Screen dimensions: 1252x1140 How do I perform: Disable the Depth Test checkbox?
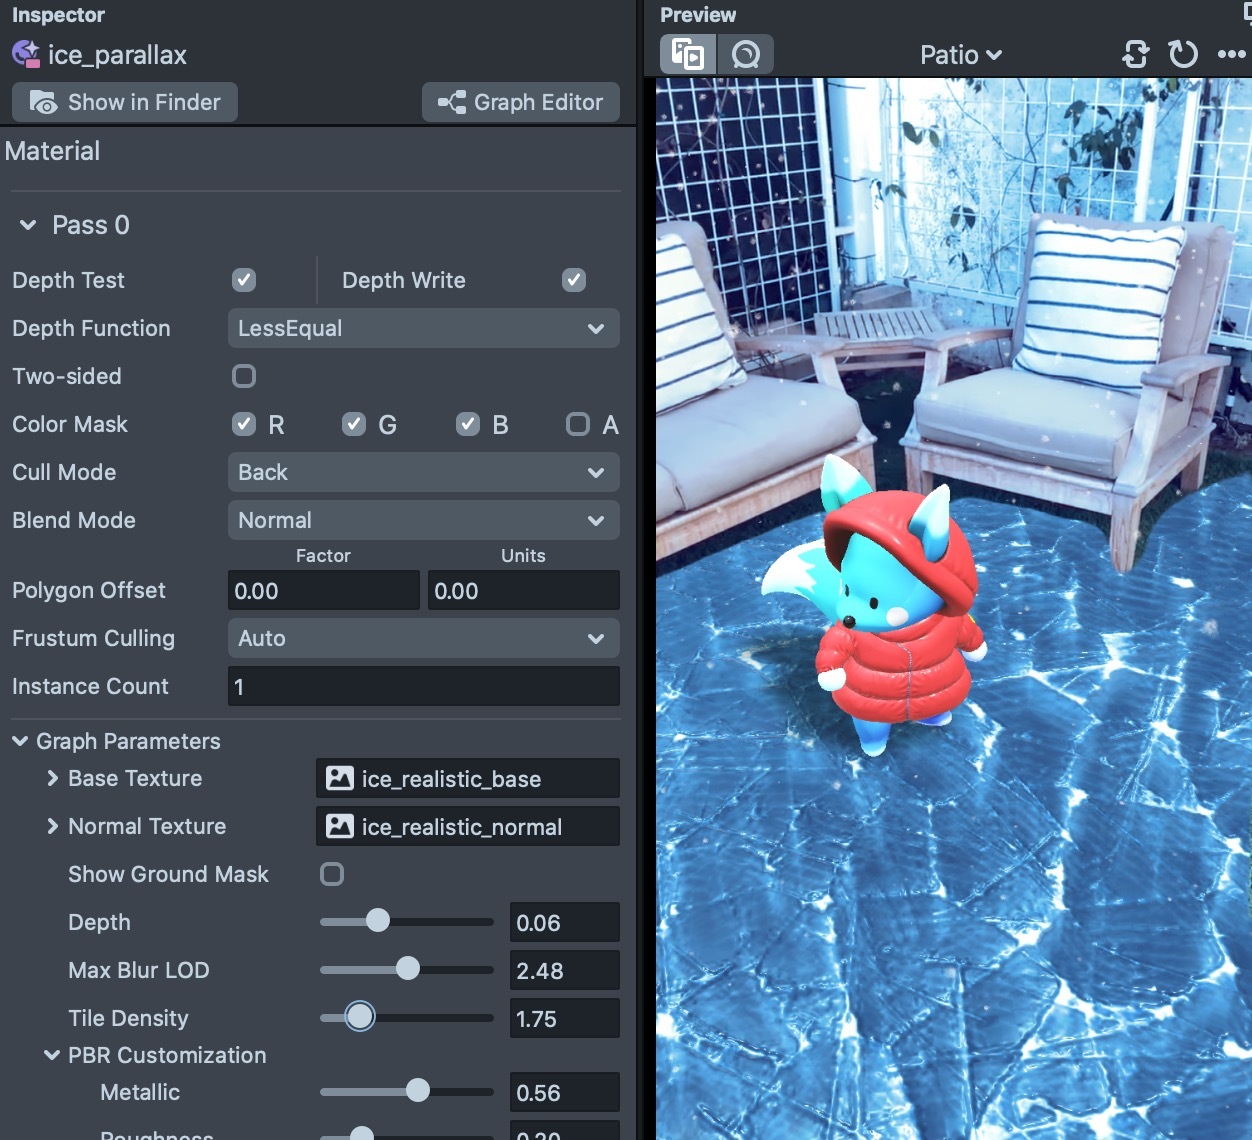244,280
